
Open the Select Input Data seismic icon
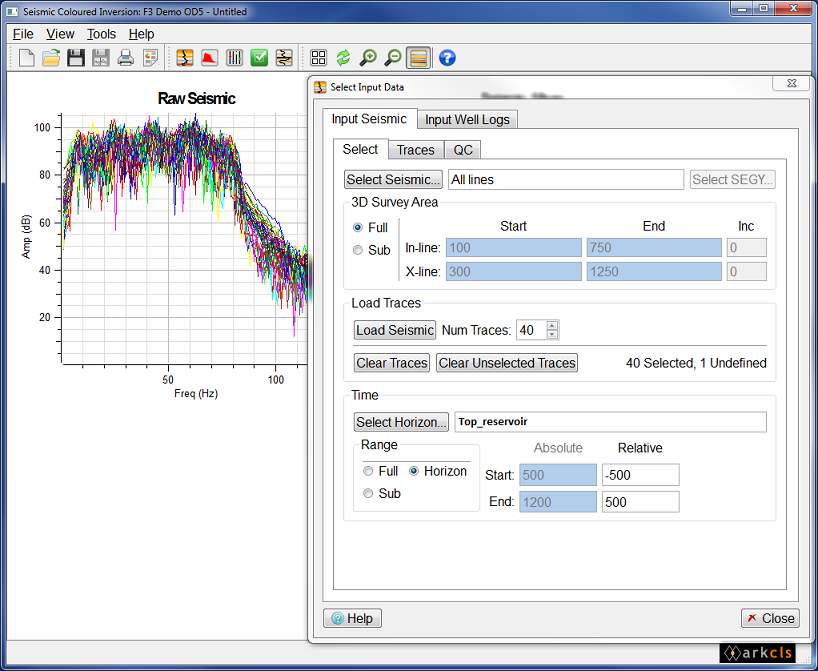185,57
